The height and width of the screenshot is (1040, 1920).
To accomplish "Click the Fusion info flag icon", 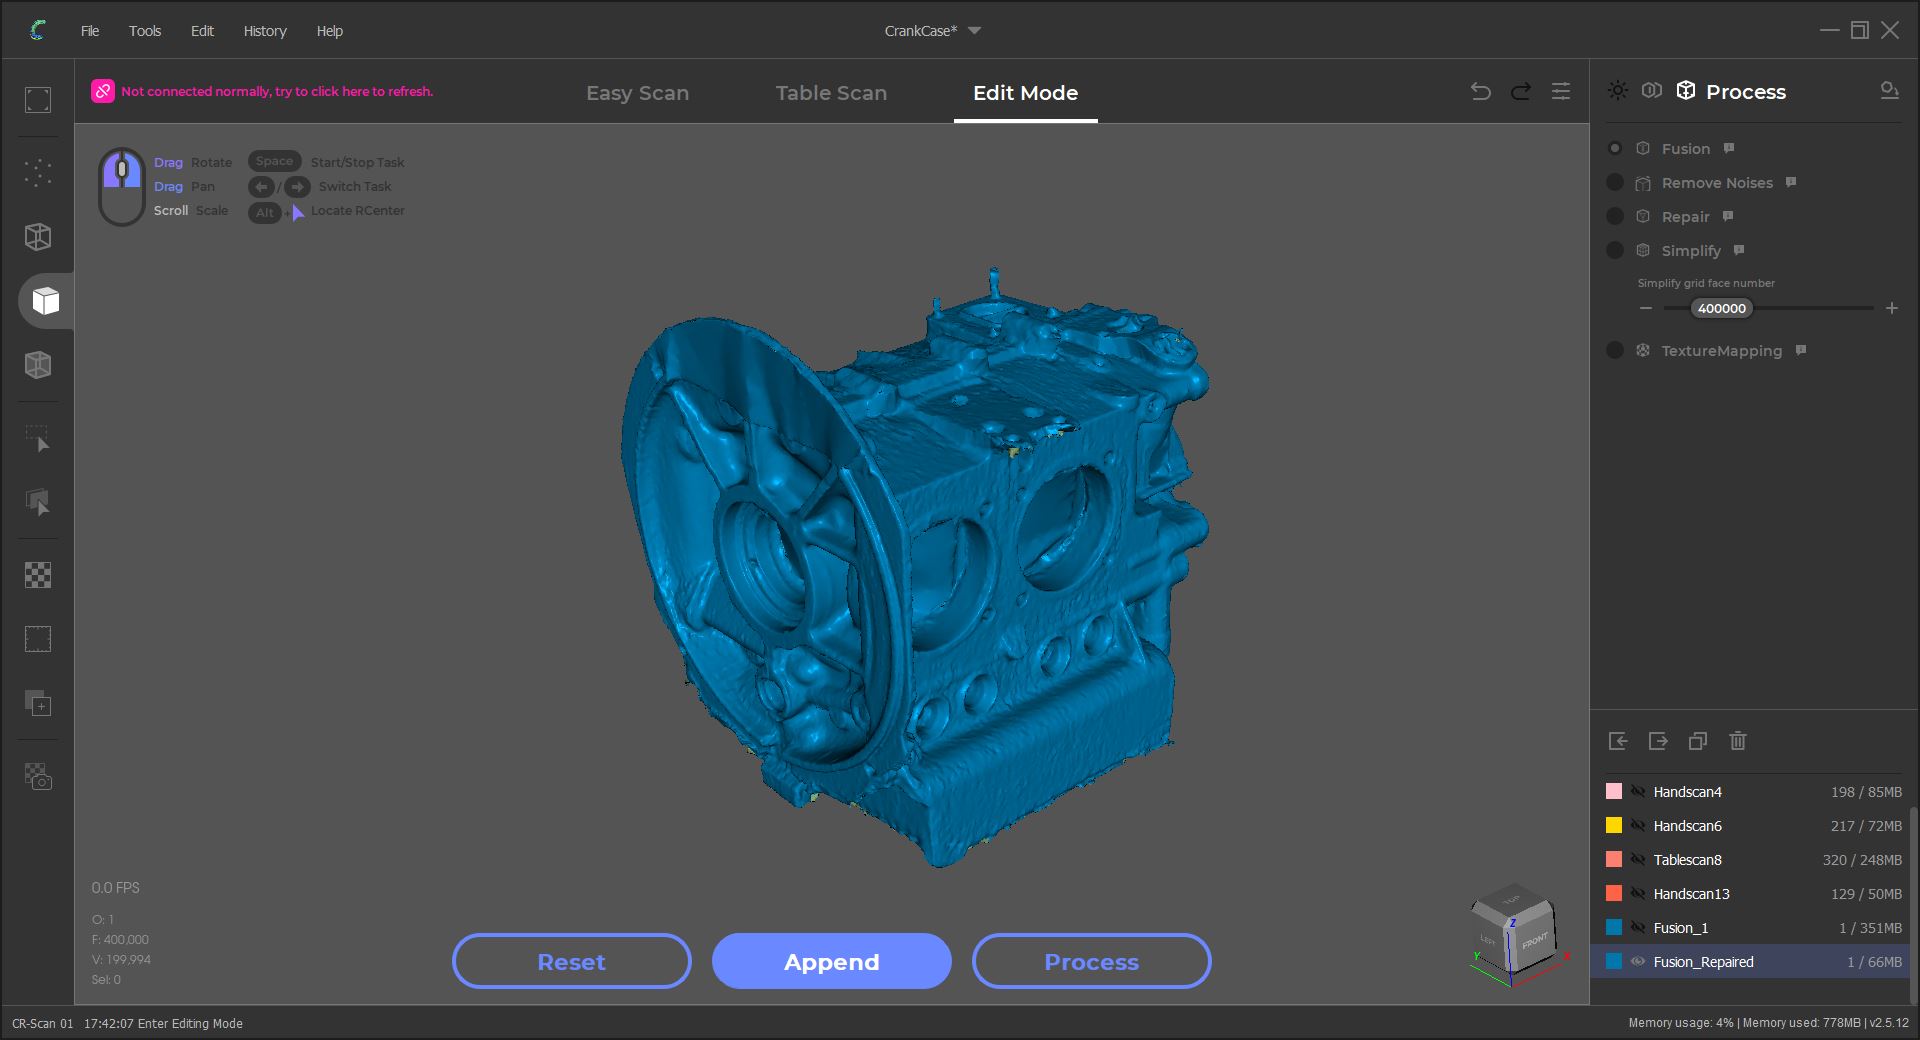I will pyautogui.click(x=1729, y=148).
